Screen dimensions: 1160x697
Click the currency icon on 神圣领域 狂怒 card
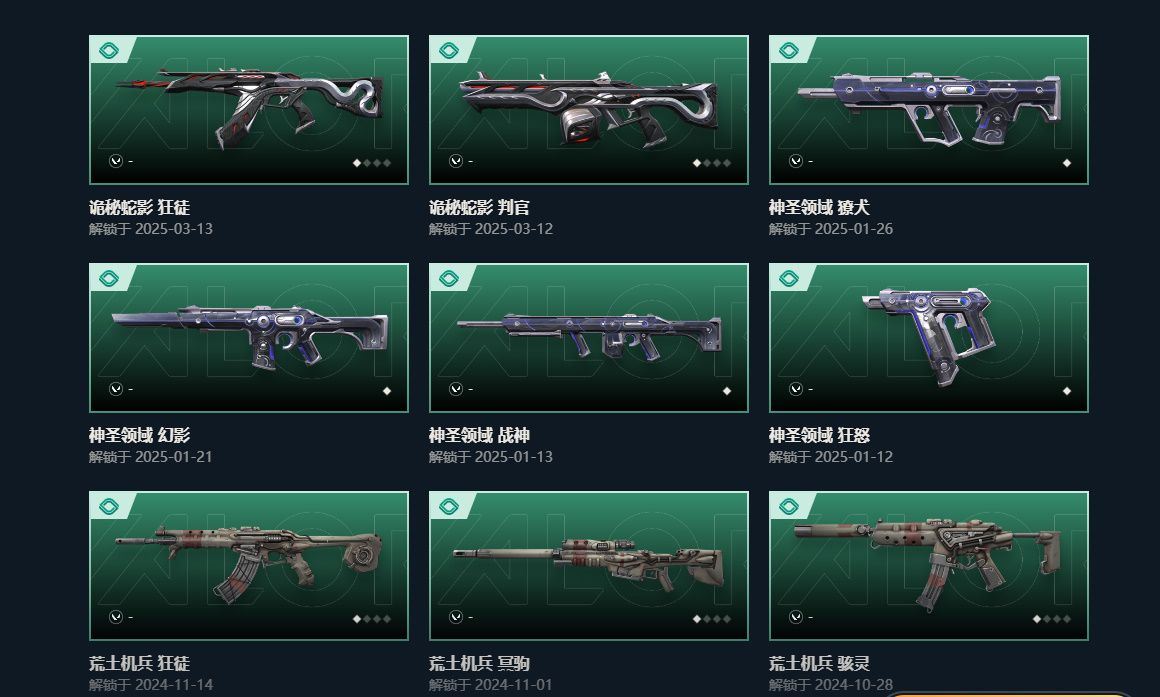coord(796,389)
